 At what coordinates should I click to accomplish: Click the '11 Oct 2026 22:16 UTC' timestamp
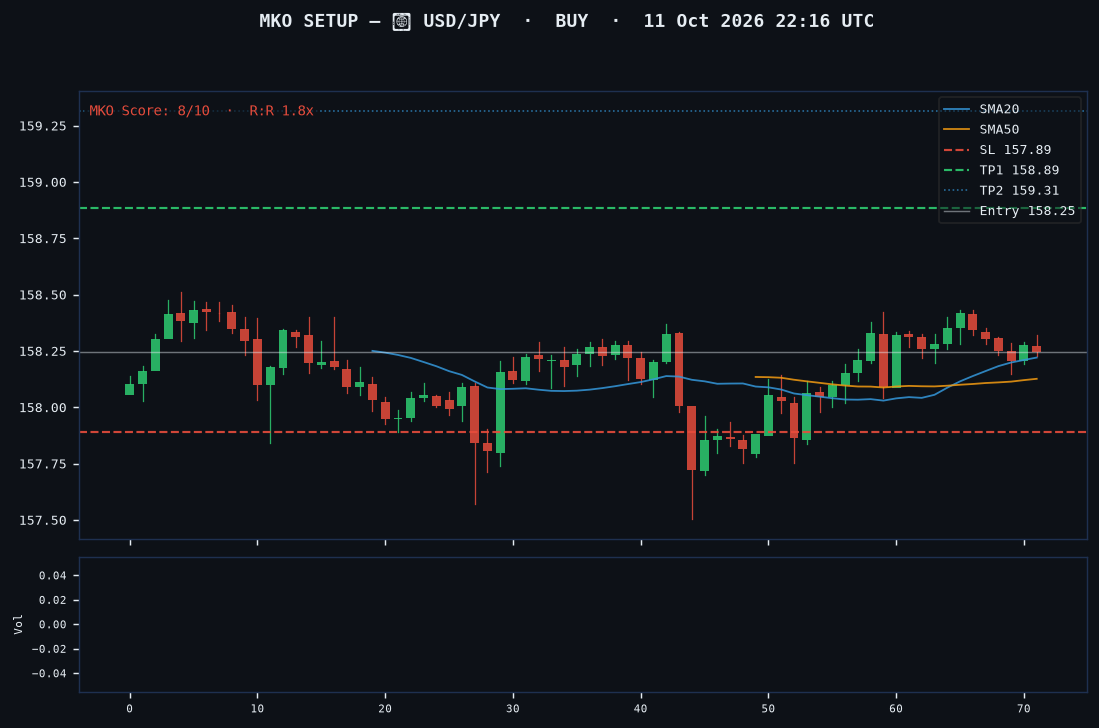(x=758, y=21)
